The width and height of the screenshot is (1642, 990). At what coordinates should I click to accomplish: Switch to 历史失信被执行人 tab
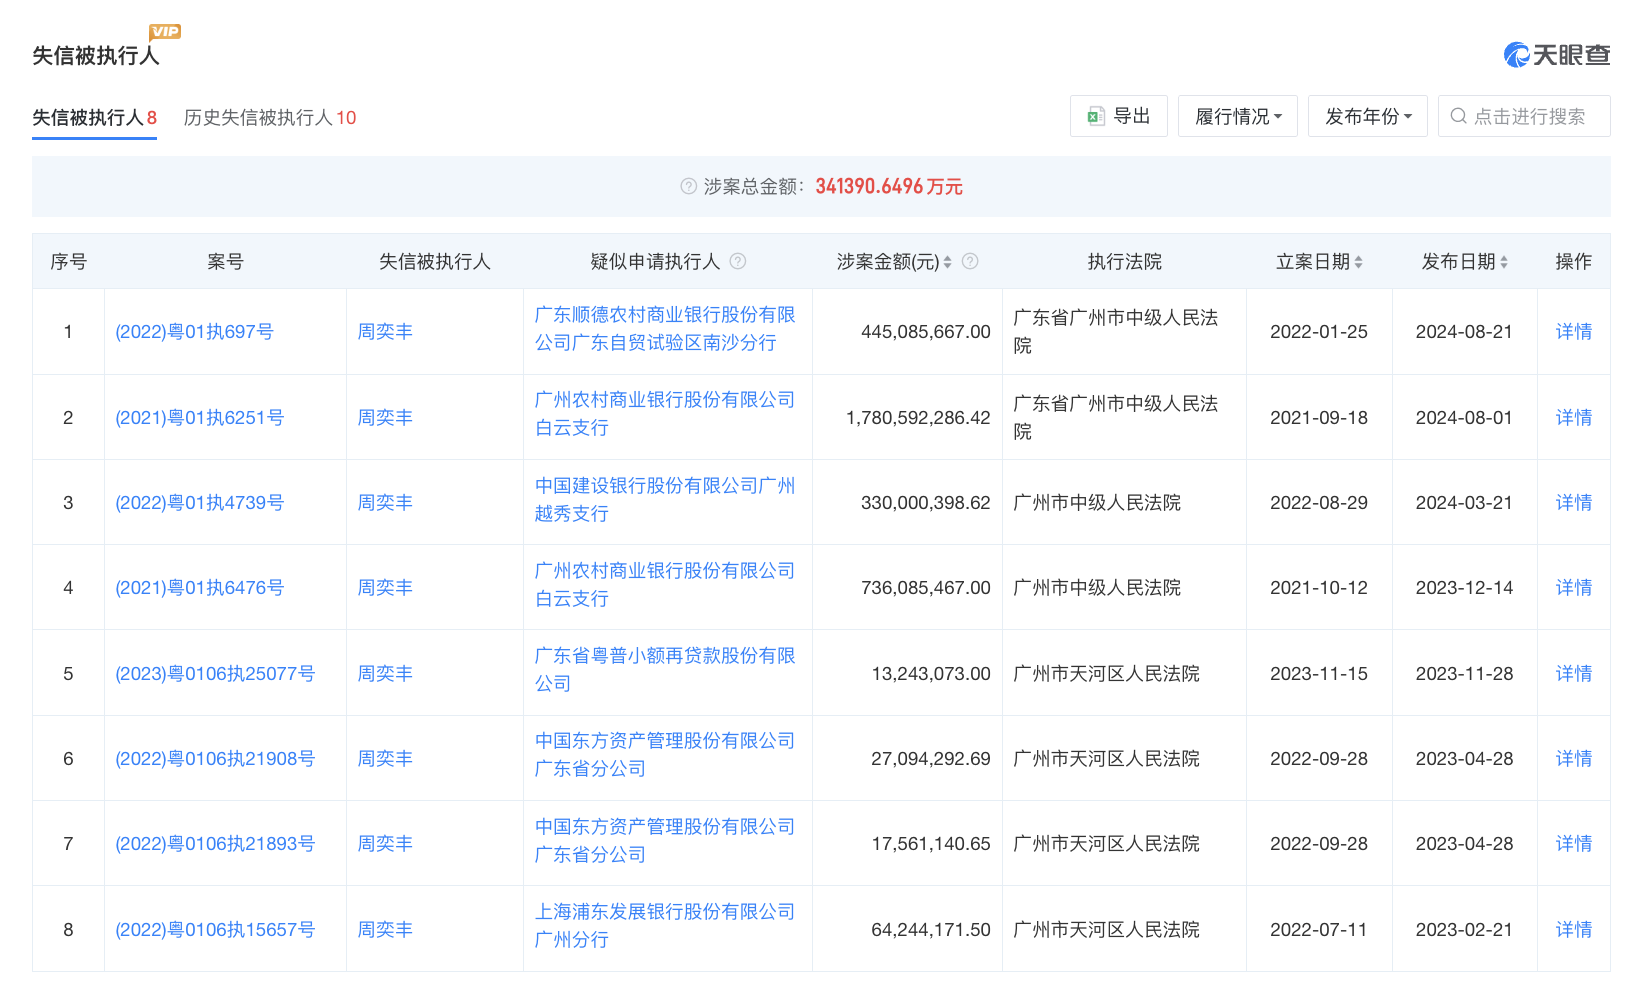tap(270, 118)
